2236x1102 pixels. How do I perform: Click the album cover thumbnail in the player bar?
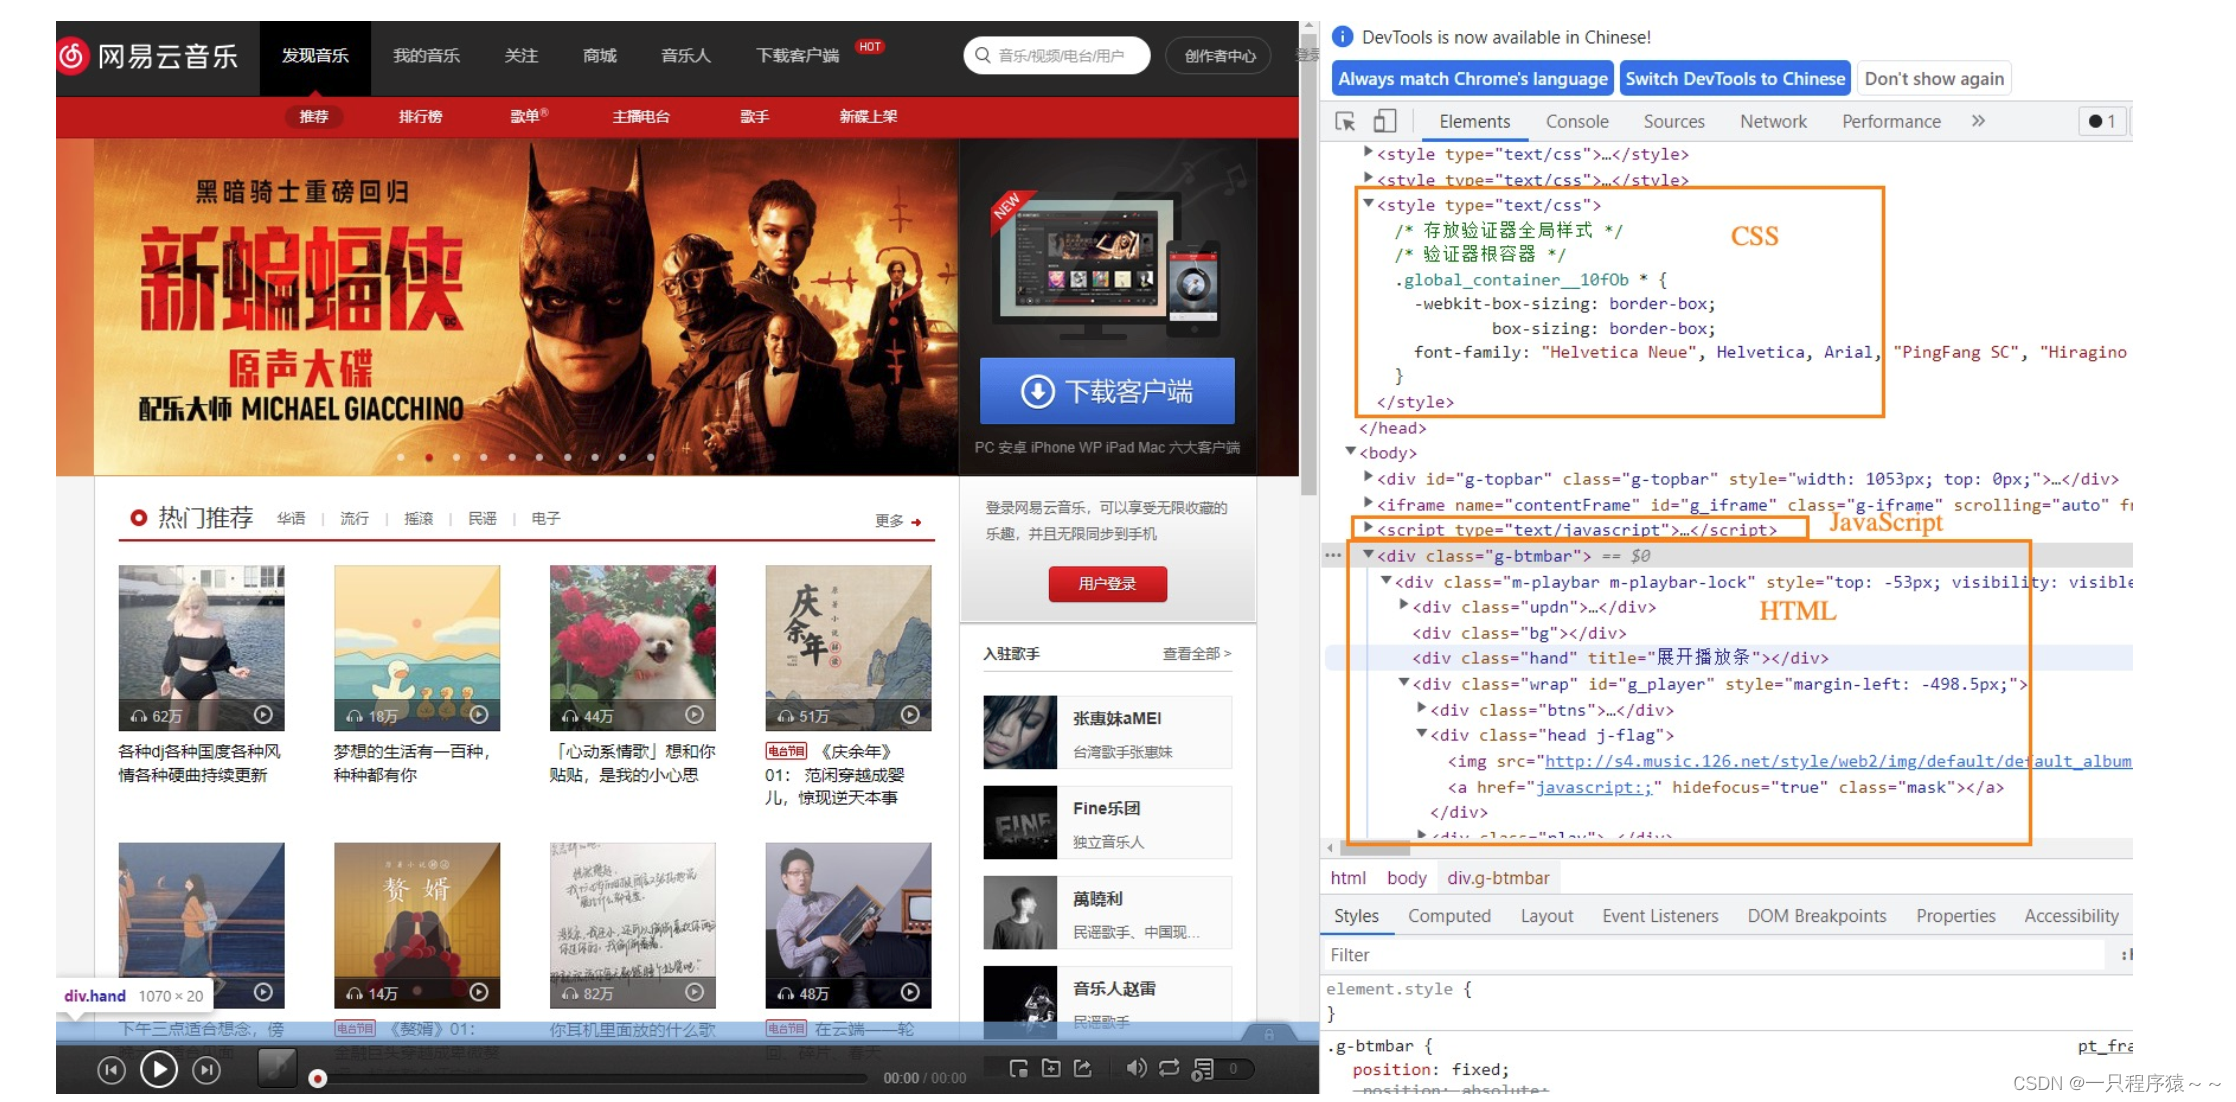point(277,1068)
